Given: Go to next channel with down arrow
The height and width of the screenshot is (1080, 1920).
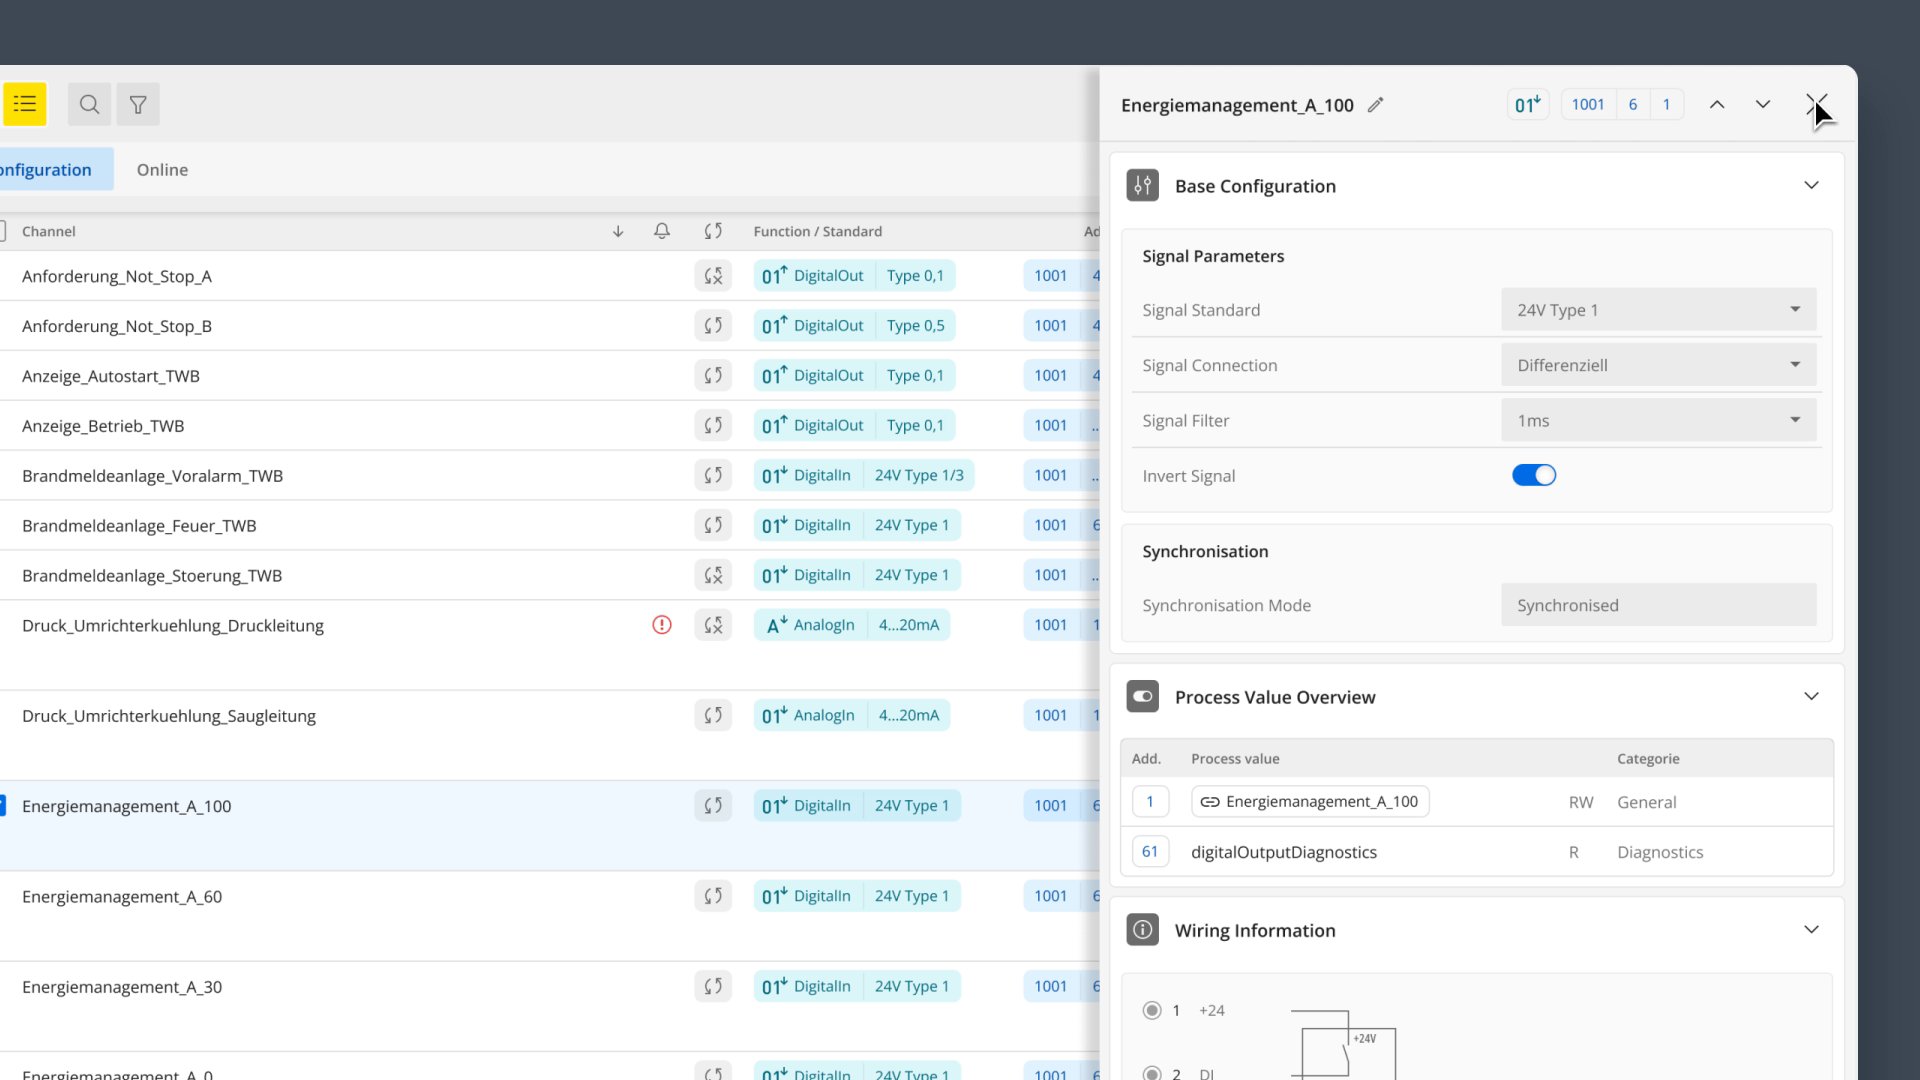Looking at the screenshot, I should click(x=1763, y=105).
